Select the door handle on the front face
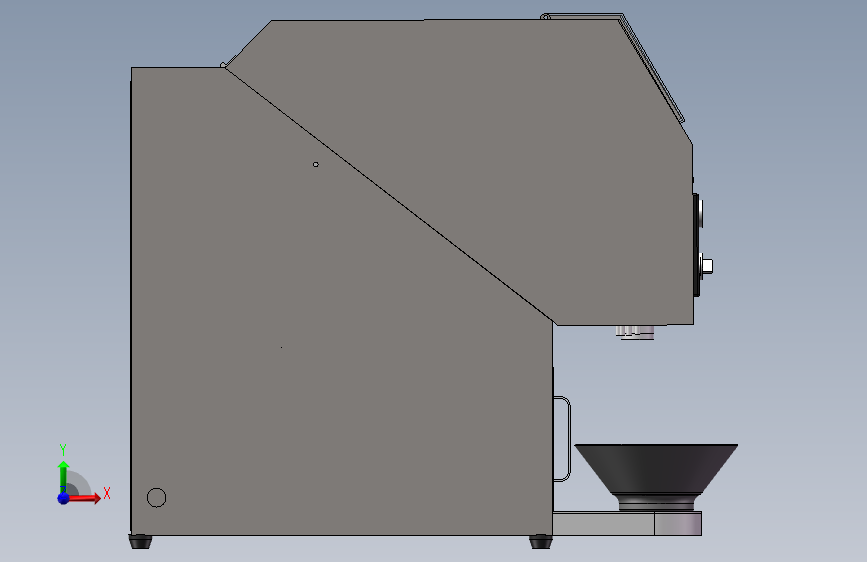Viewport: 867px width, 562px height. (562, 439)
